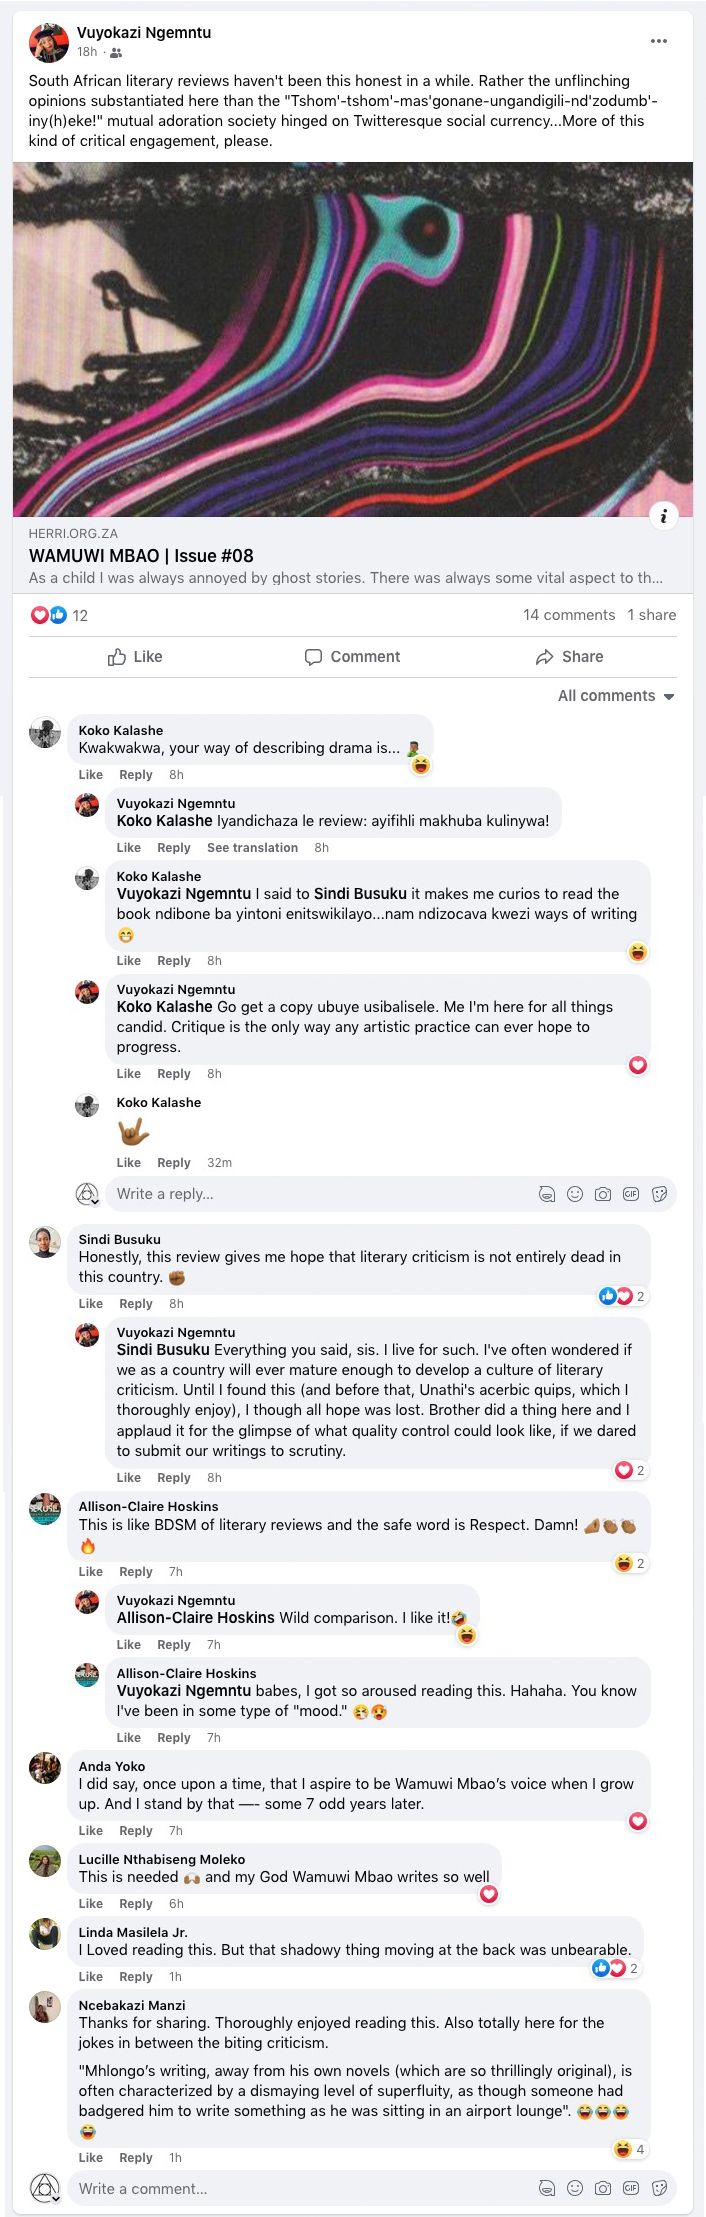Click the Comment button under the post
Viewport: 706px width, 2217px height.
tap(352, 656)
